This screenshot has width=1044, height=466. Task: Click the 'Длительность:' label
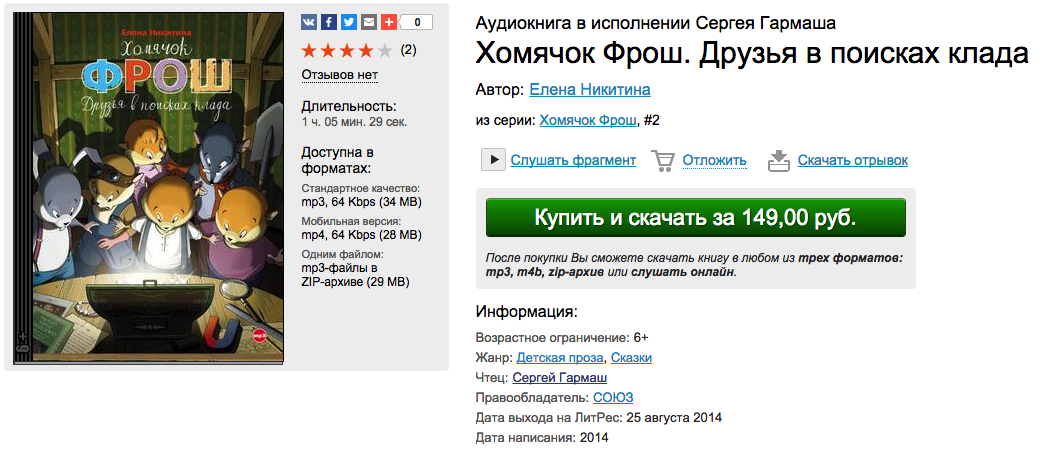click(x=349, y=107)
